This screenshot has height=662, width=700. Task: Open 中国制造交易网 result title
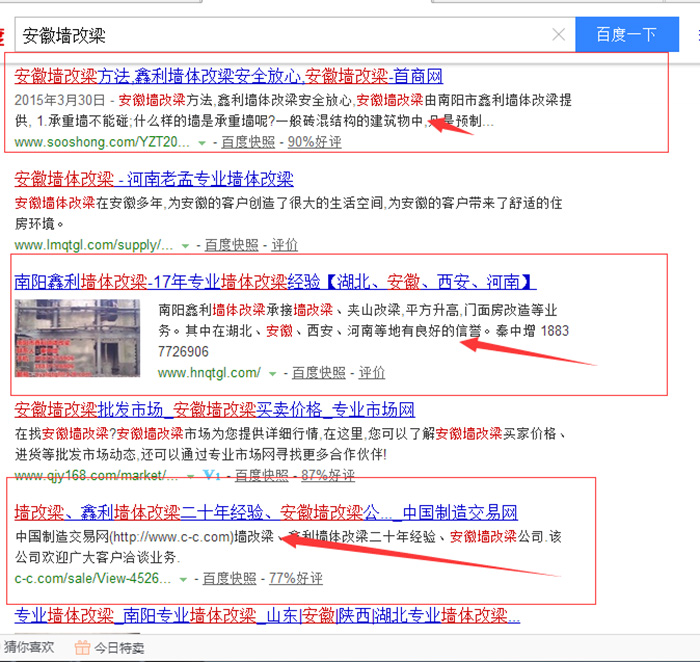(265, 513)
